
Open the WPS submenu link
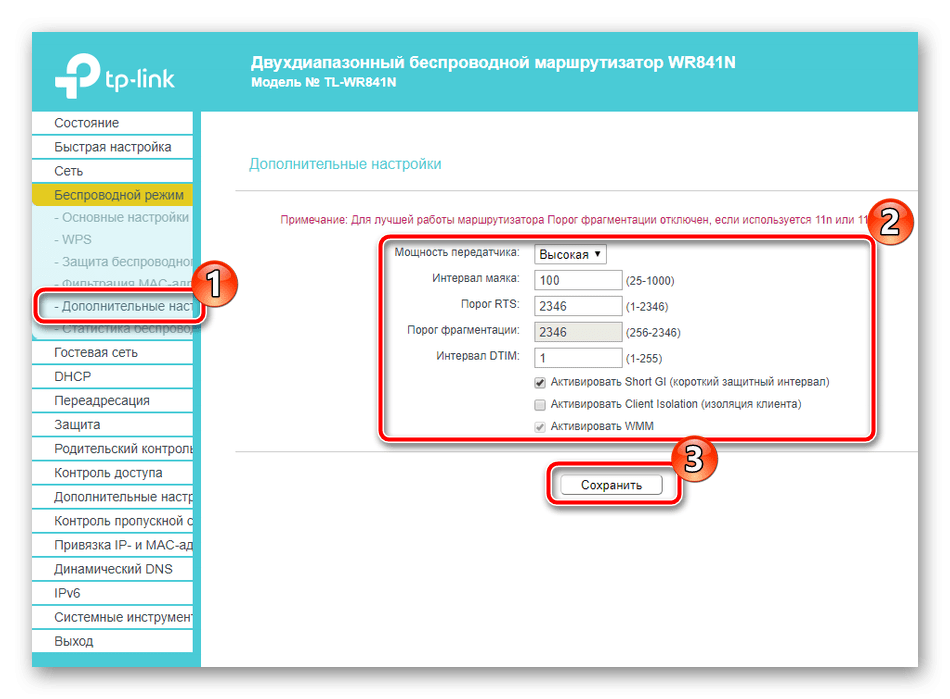coord(76,240)
